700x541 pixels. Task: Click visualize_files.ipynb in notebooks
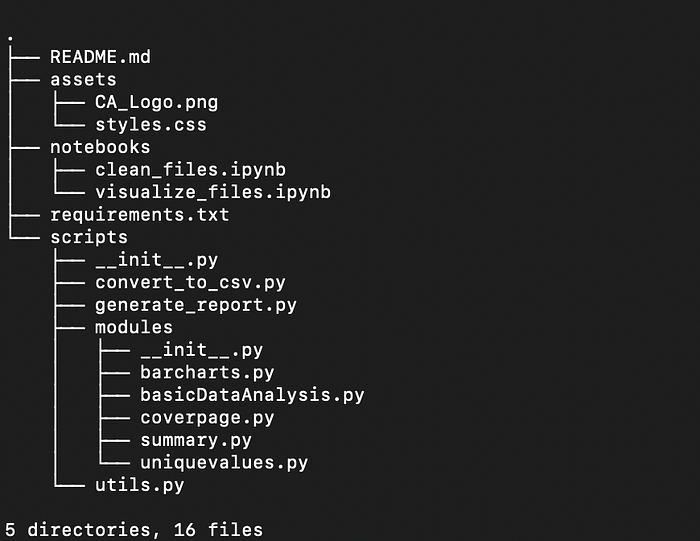tap(212, 192)
